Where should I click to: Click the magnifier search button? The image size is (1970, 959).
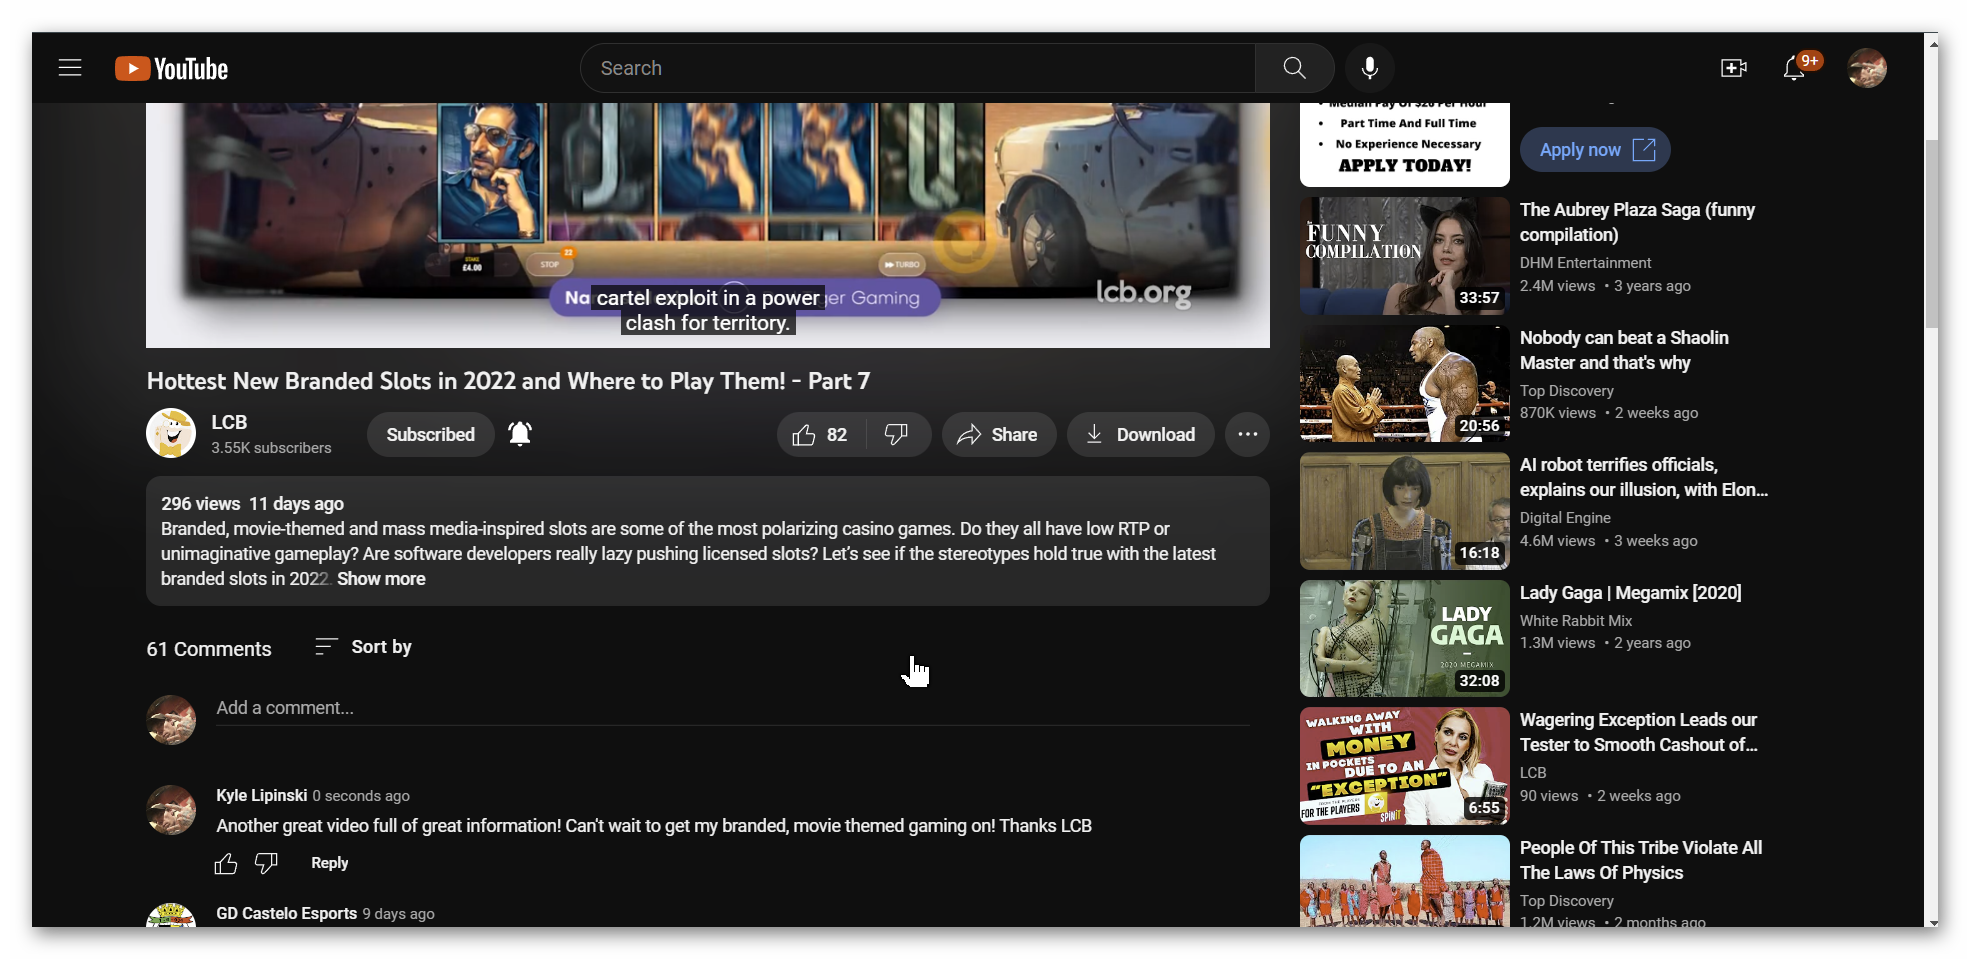click(1294, 68)
